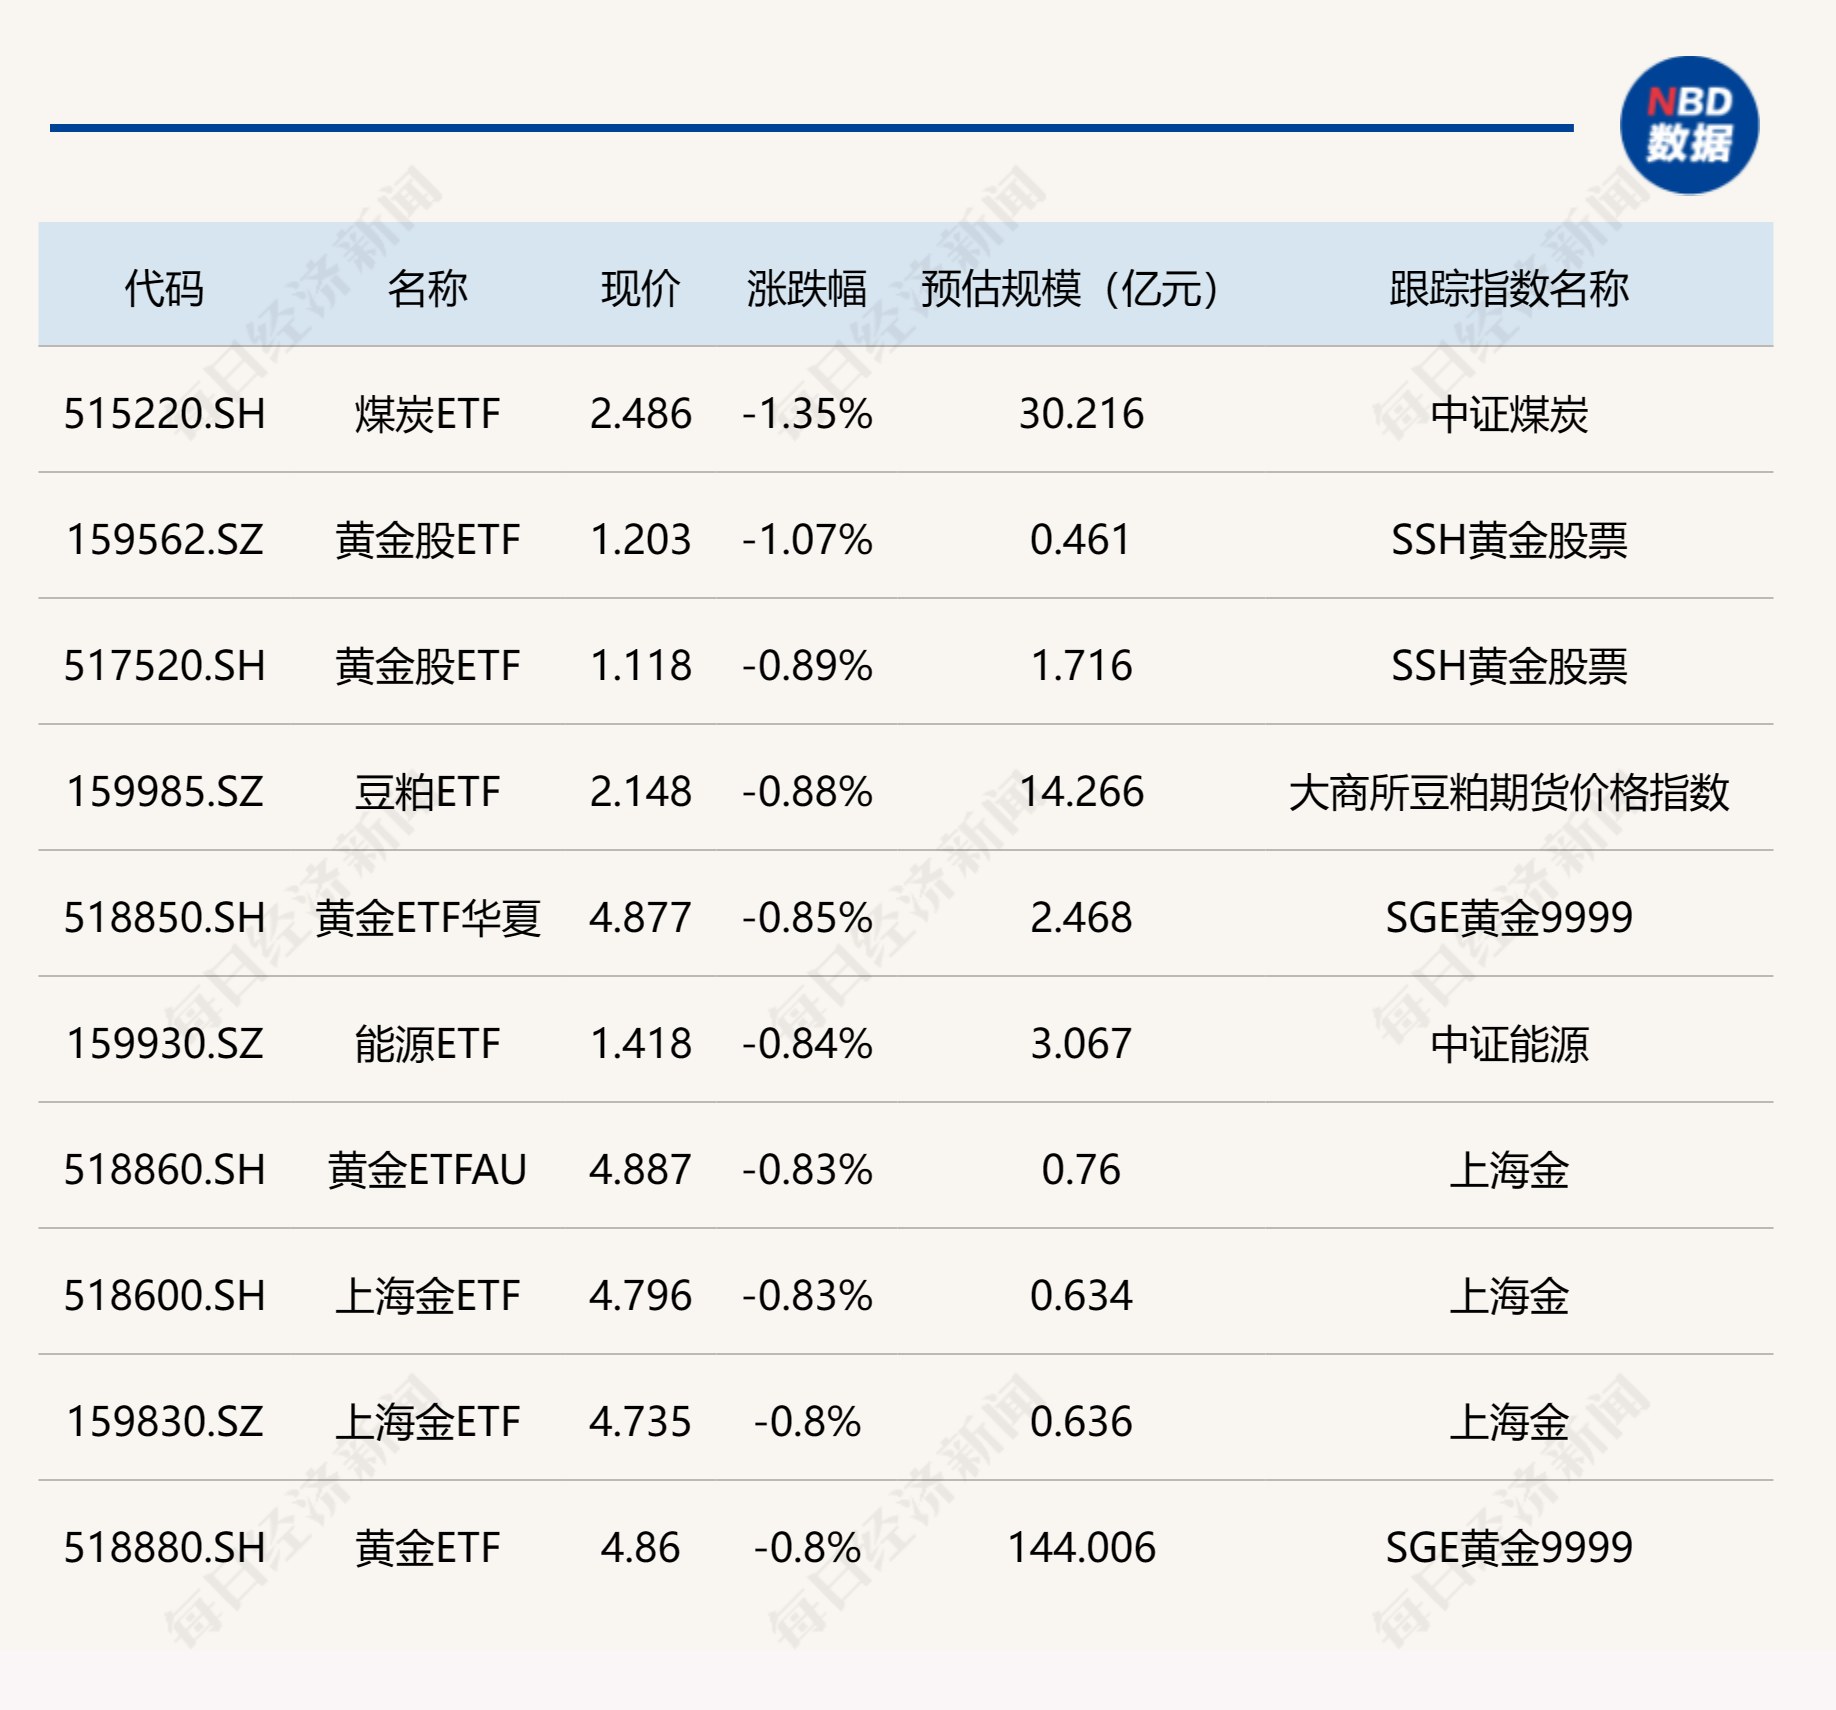Select code 518850.SH
The width and height of the screenshot is (1836, 1710).
[165, 918]
